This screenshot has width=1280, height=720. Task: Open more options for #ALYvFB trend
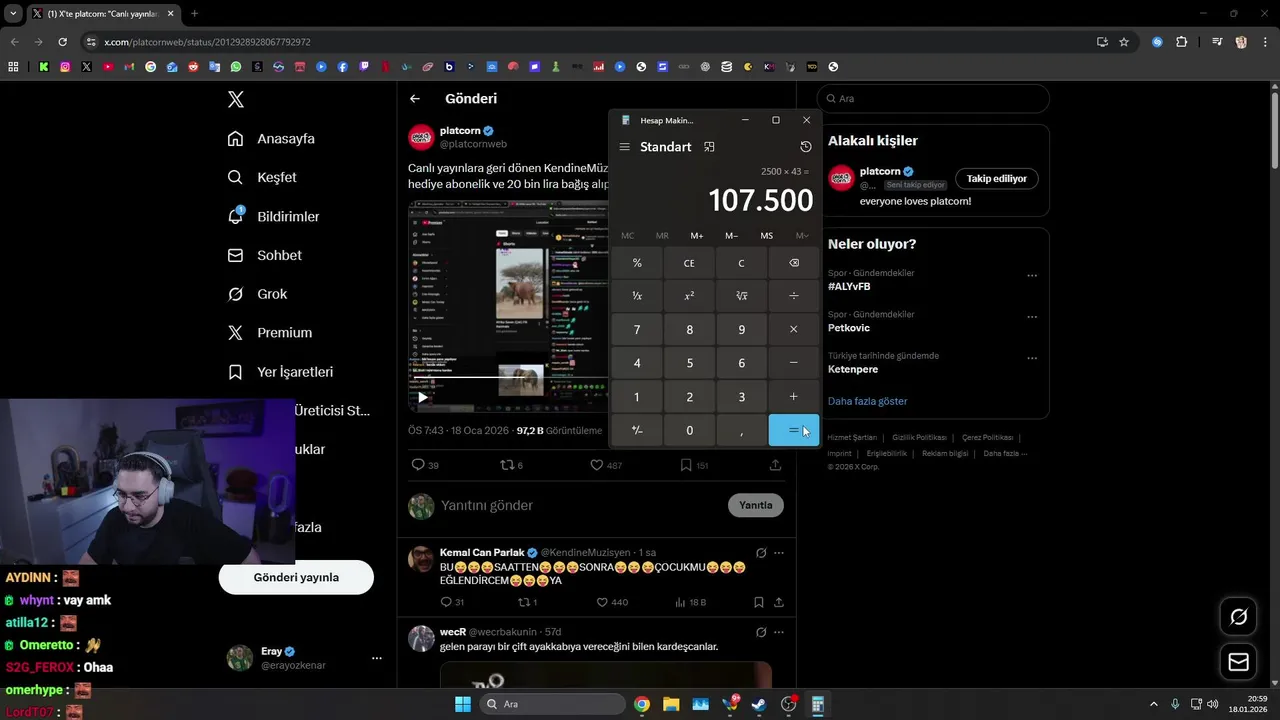coord(1032,276)
